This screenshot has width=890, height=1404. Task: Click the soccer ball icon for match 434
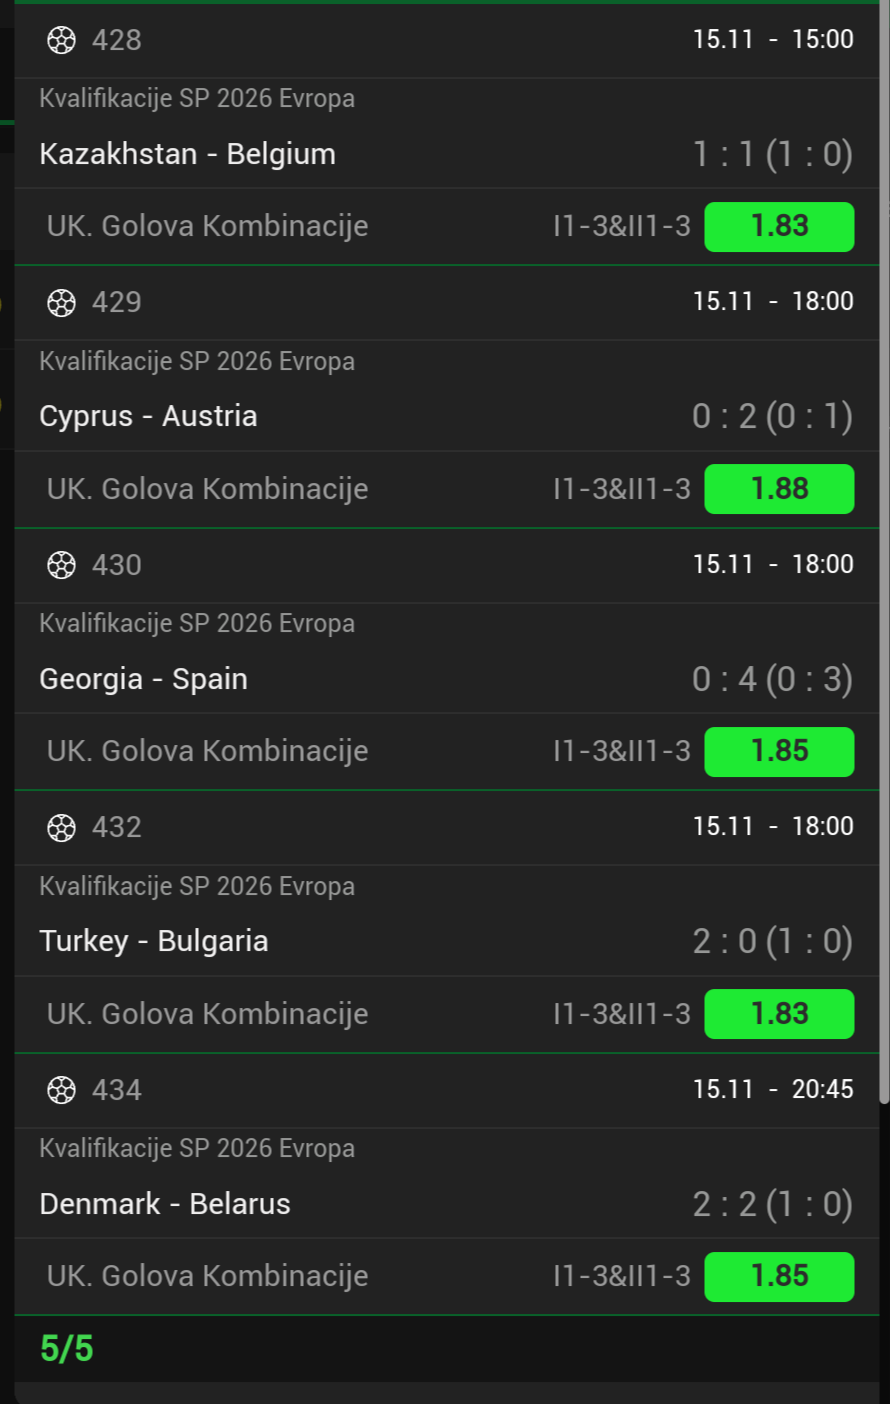(x=61, y=1090)
